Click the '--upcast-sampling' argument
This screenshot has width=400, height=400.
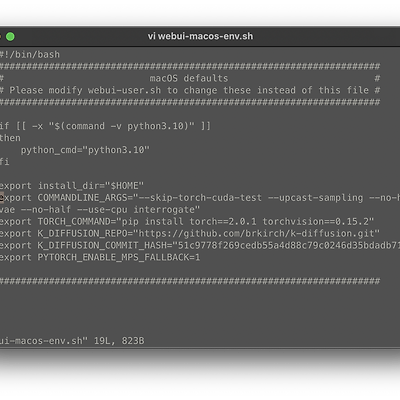pyautogui.click(x=315, y=198)
